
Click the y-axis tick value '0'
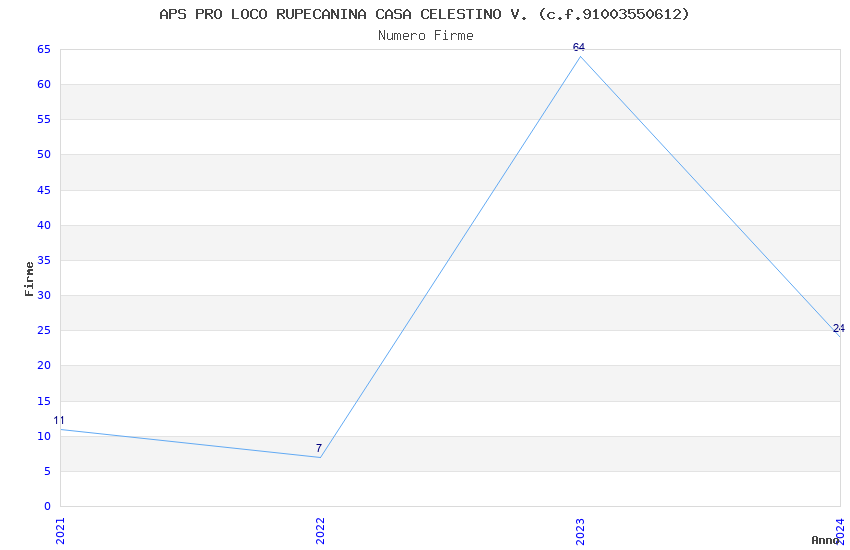tap(47, 507)
